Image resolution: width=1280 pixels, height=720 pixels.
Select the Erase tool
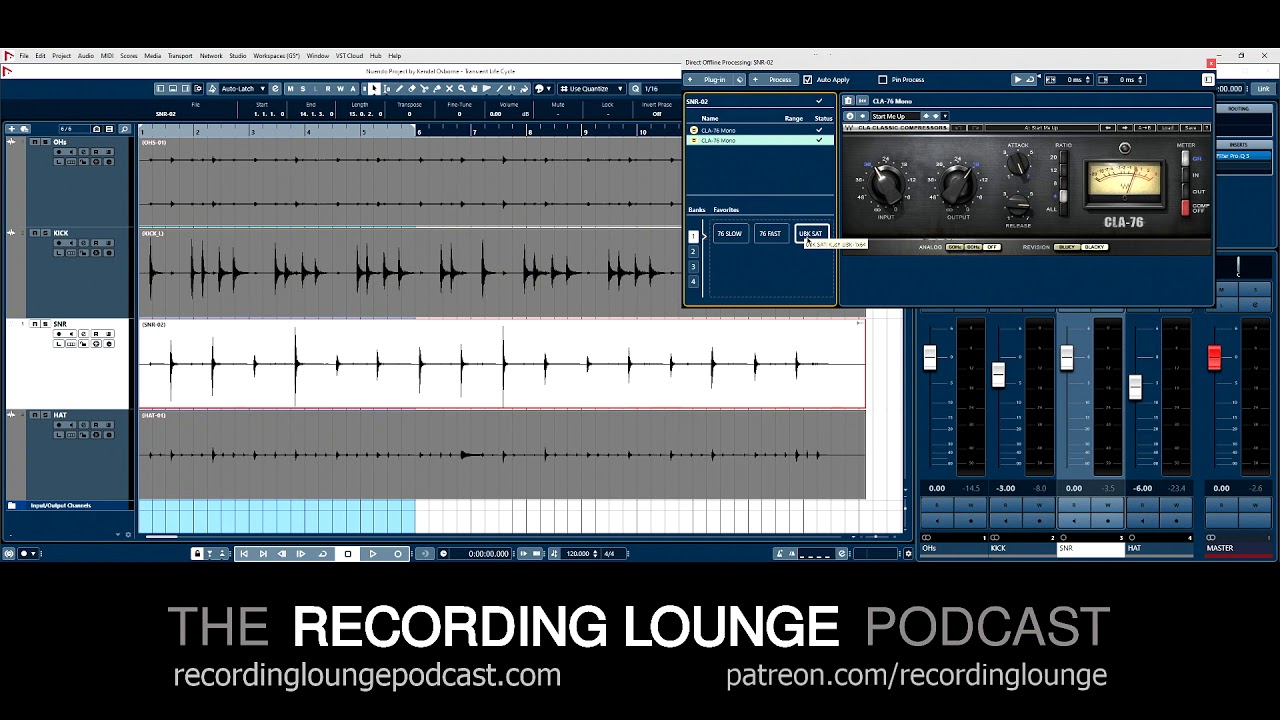click(412, 89)
